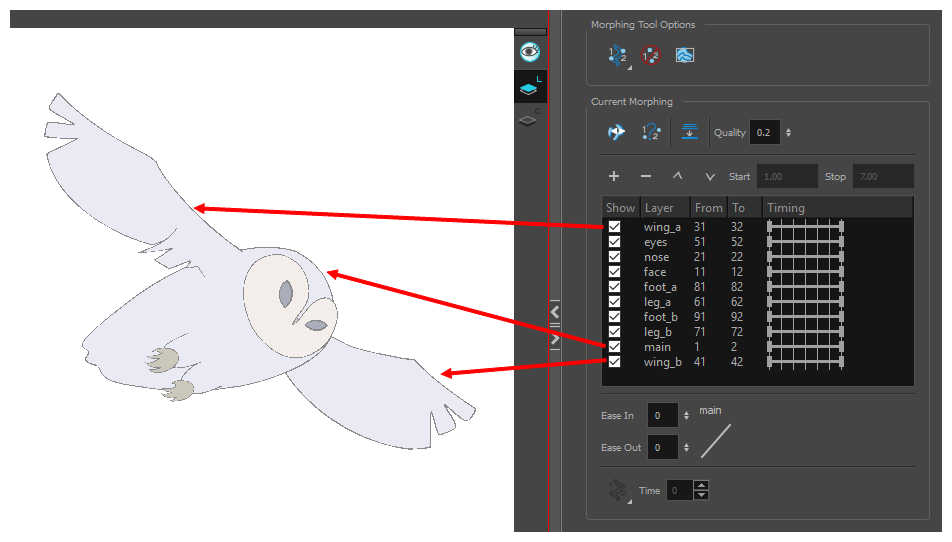952x542 pixels.
Task: Move layer up with the up arrow
Action: tap(678, 176)
